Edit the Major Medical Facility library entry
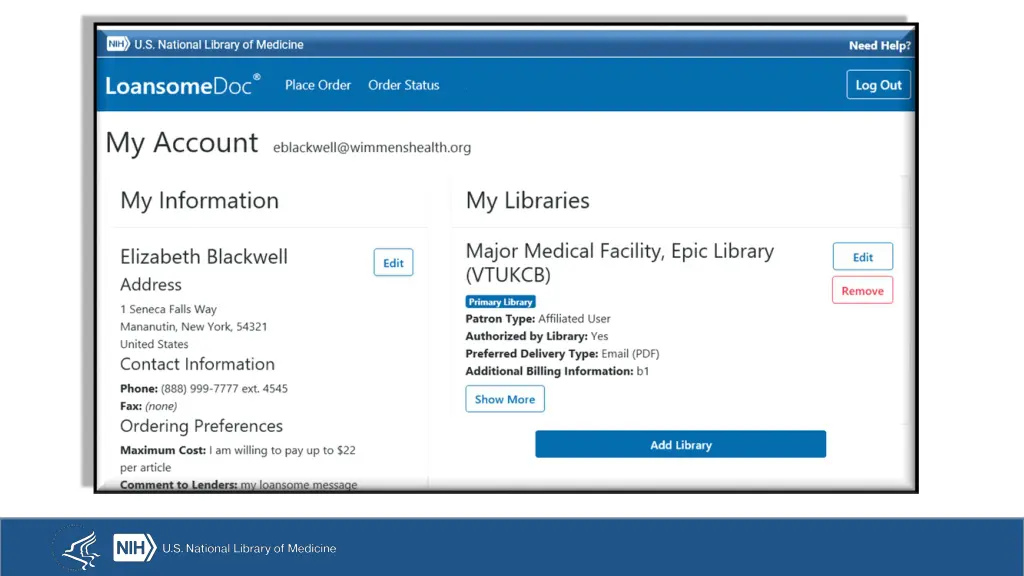Image resolution: width=1024 pixels, height=576 pixels. (x=862, y=257)
